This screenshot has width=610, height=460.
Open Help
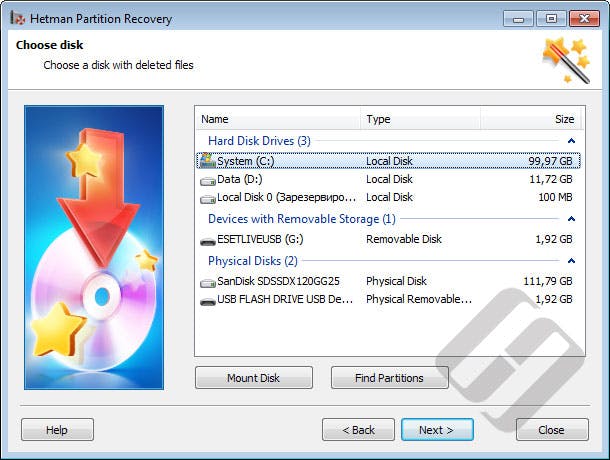click(x=57, y=430)
